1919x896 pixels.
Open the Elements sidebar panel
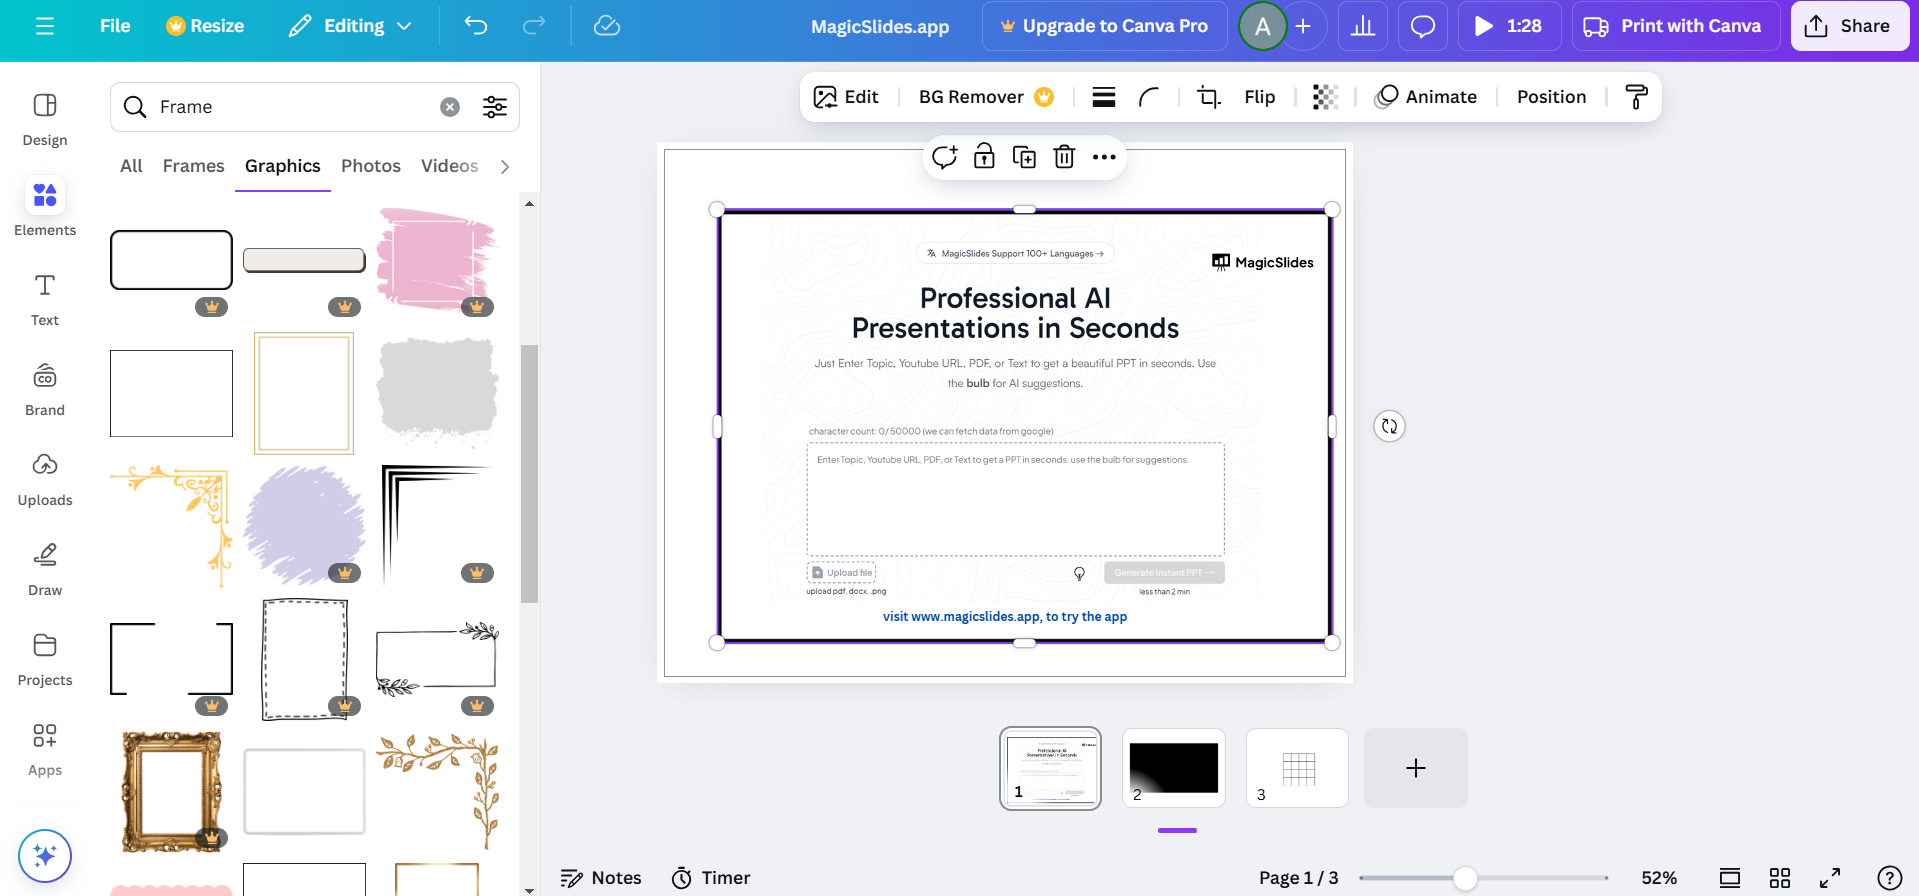tap(45, 208)
